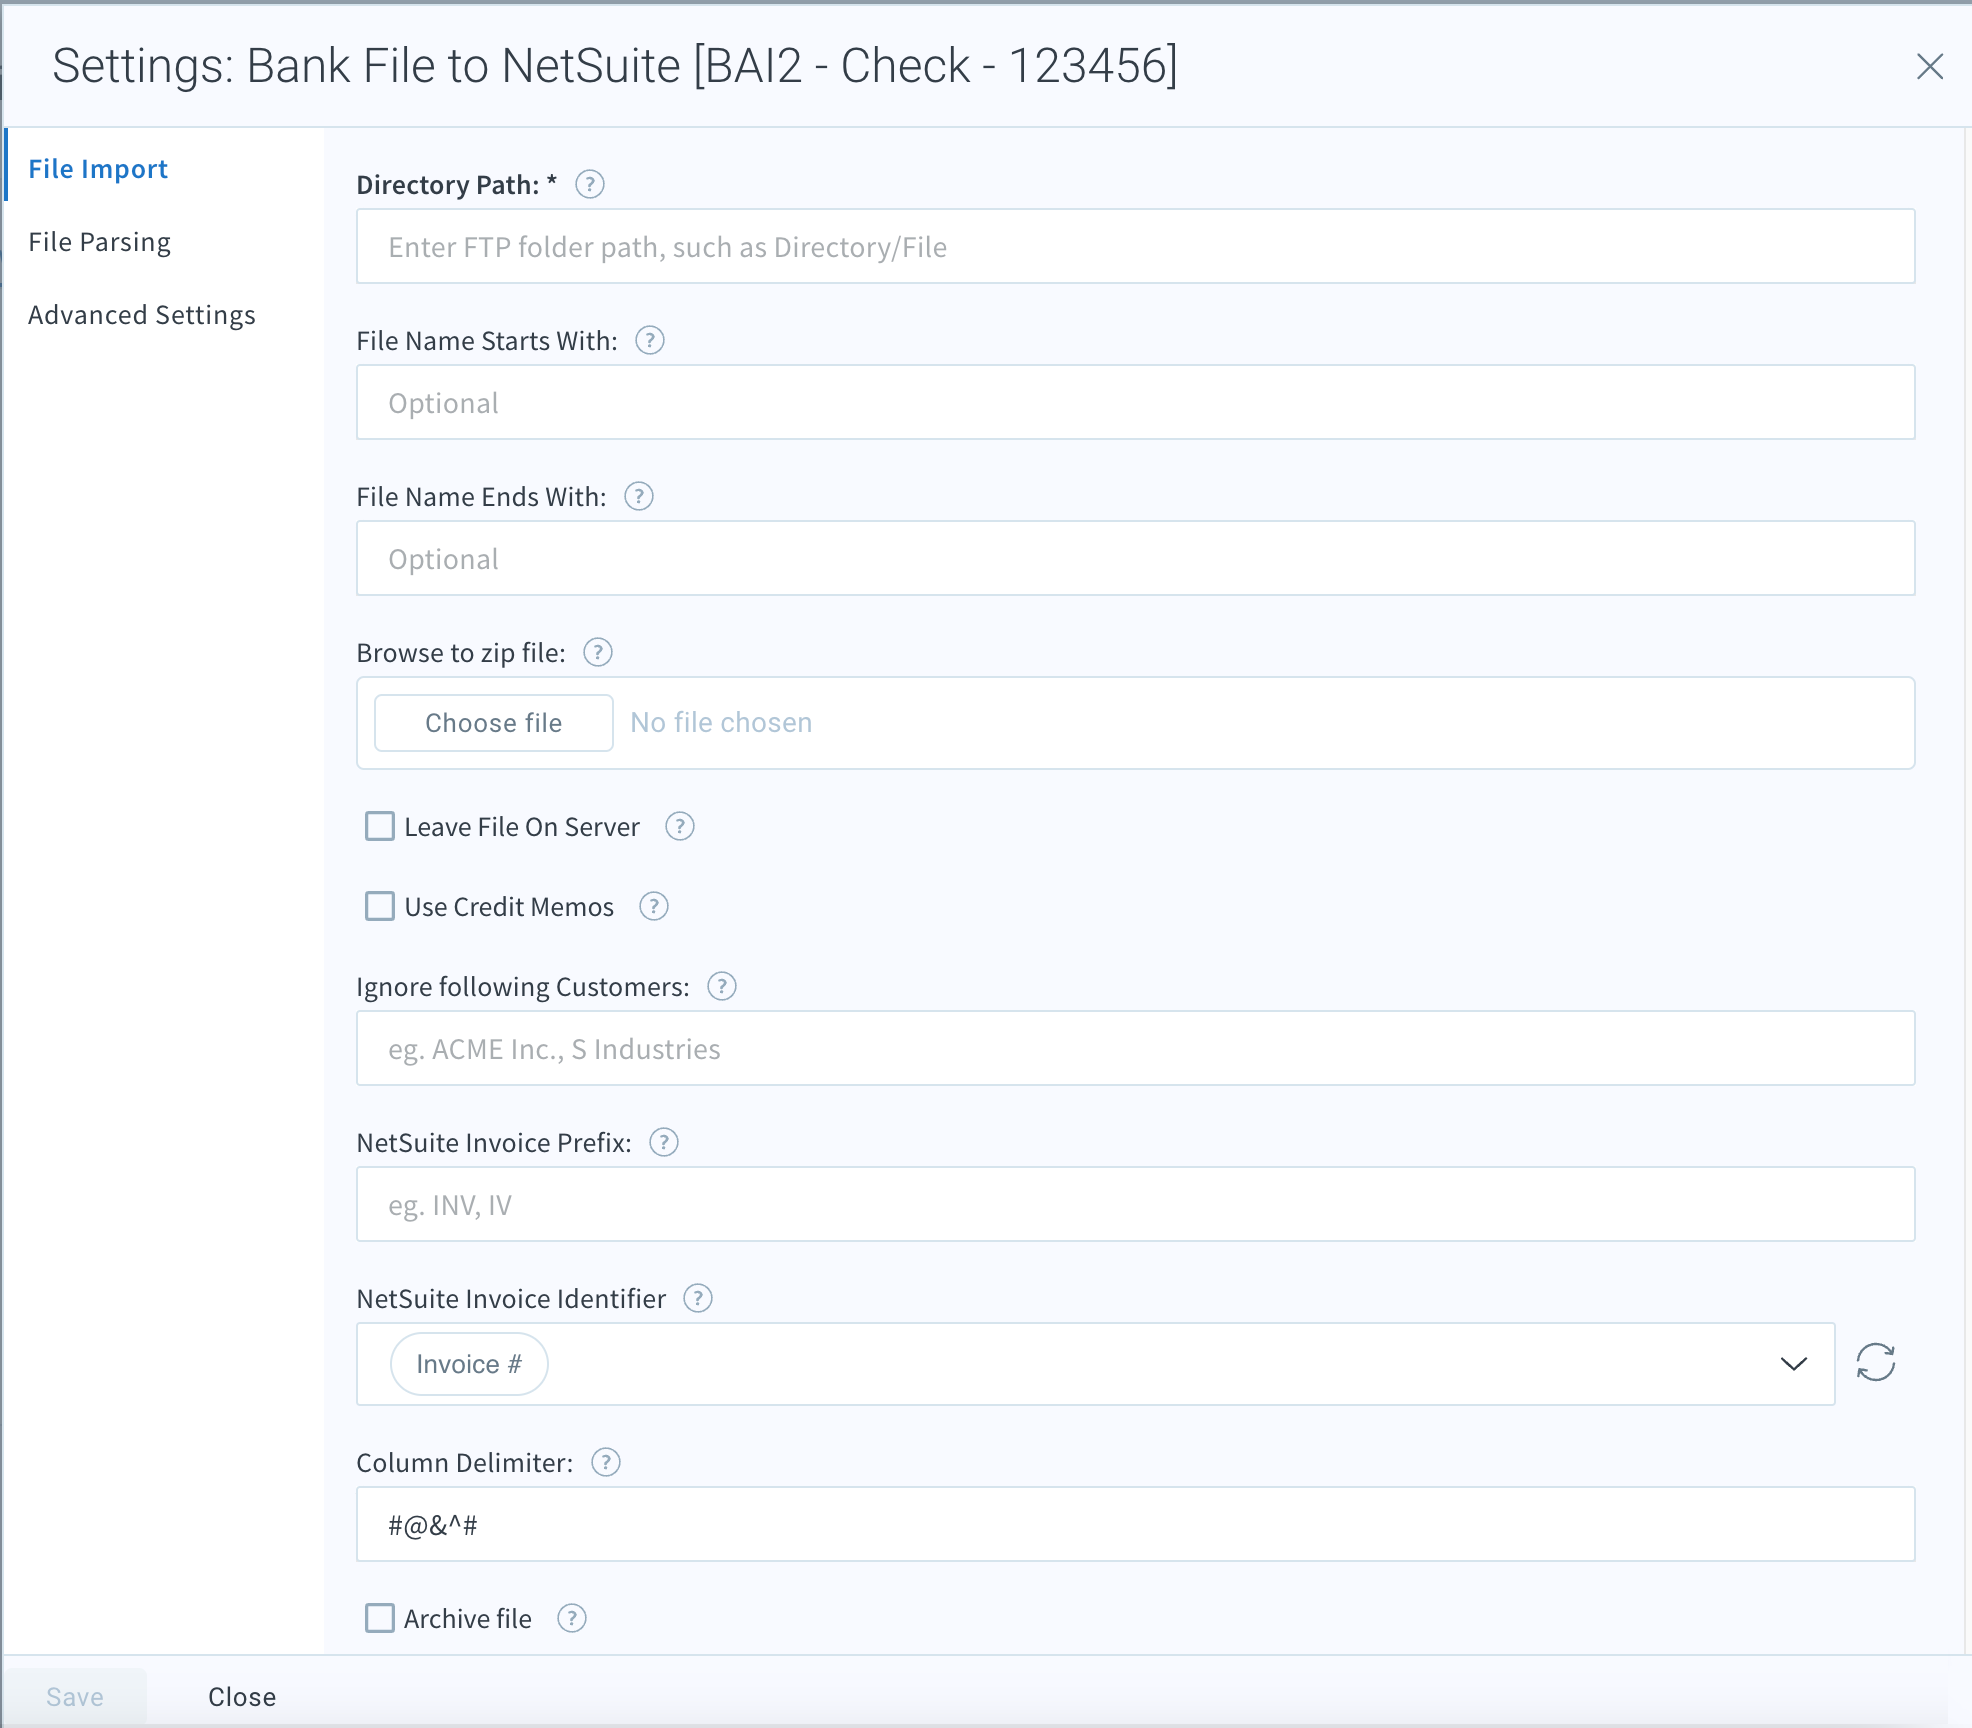Open the Advanced Settings tab

point(142,314)
